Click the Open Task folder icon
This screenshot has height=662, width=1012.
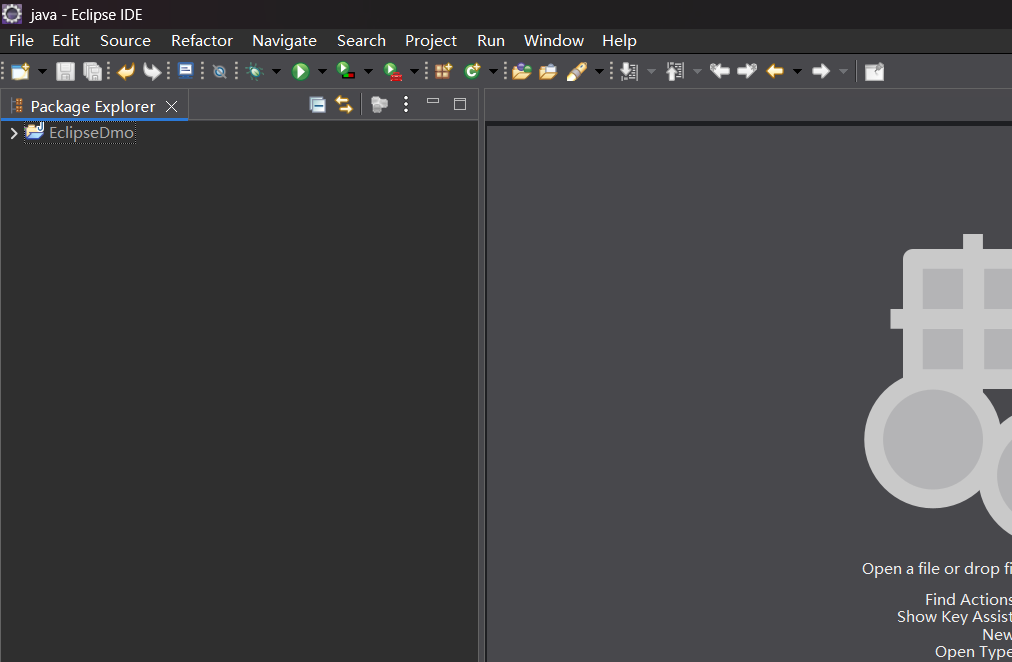click(548, 71)
